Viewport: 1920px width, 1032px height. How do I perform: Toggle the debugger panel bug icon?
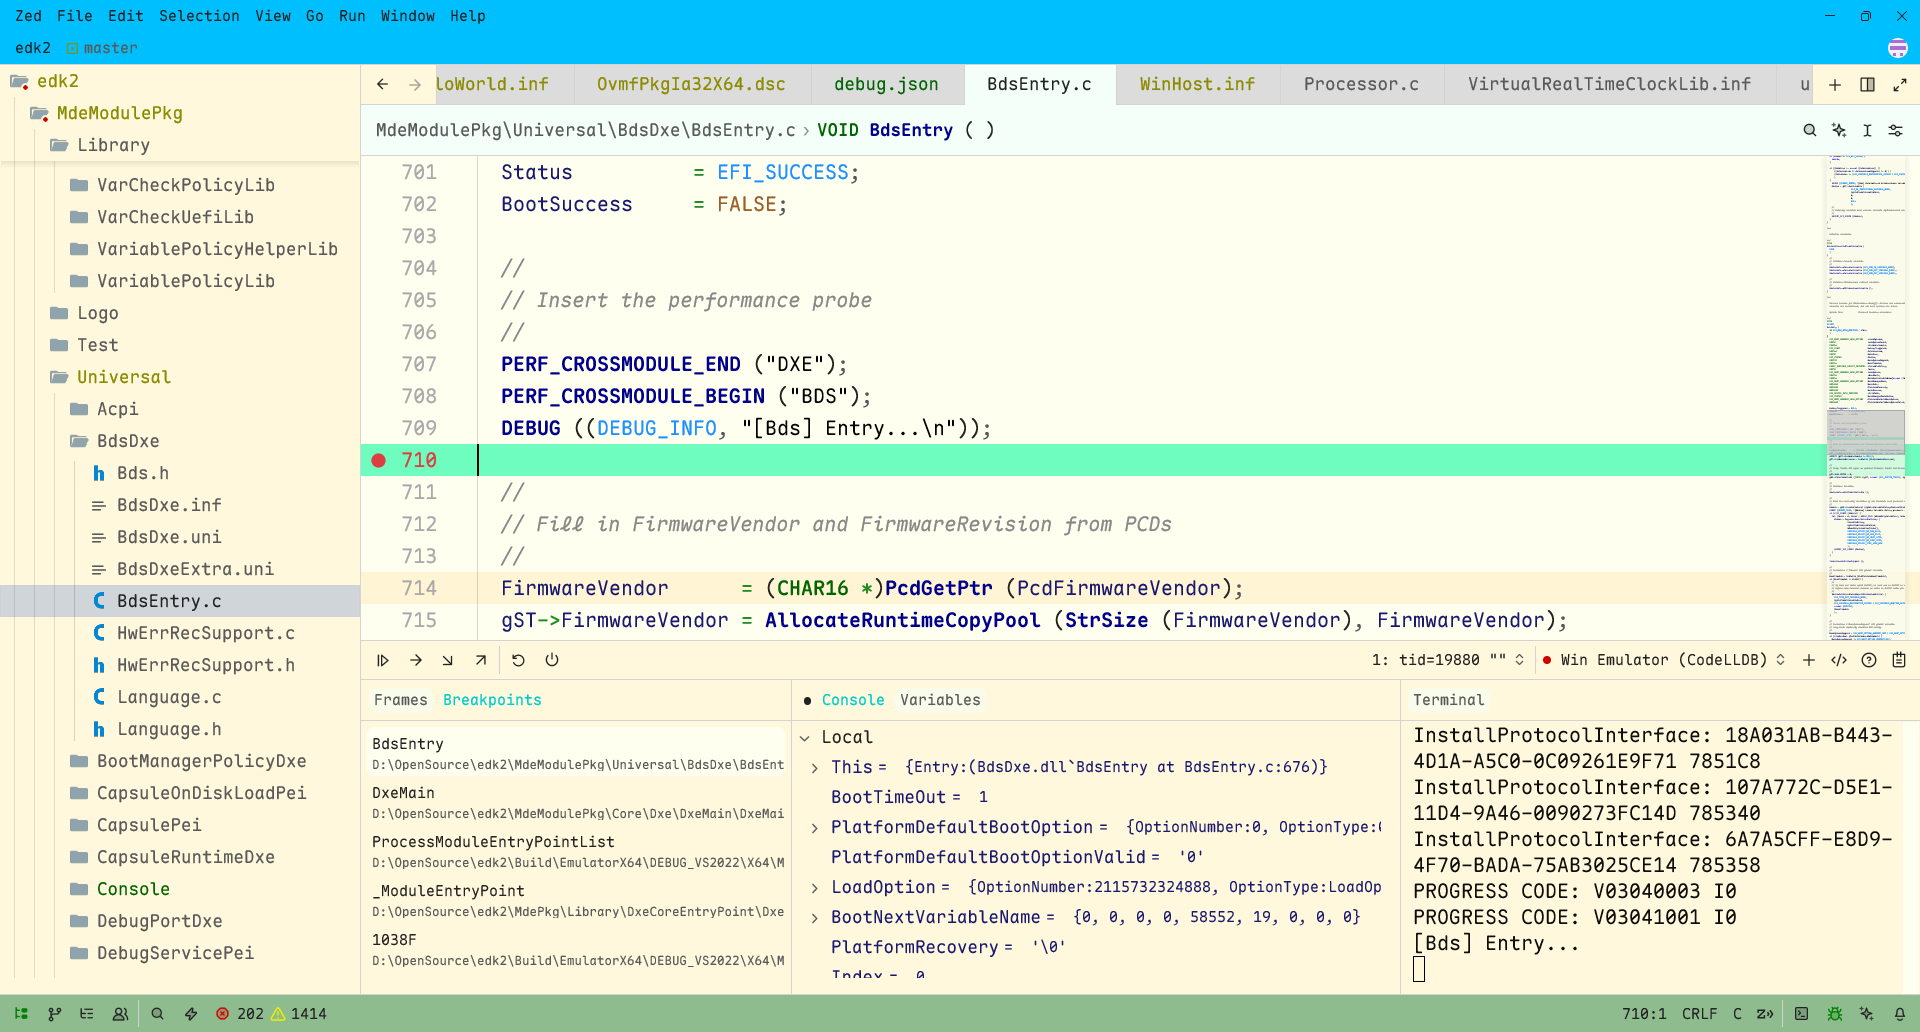click(x=1834, y=1014)
